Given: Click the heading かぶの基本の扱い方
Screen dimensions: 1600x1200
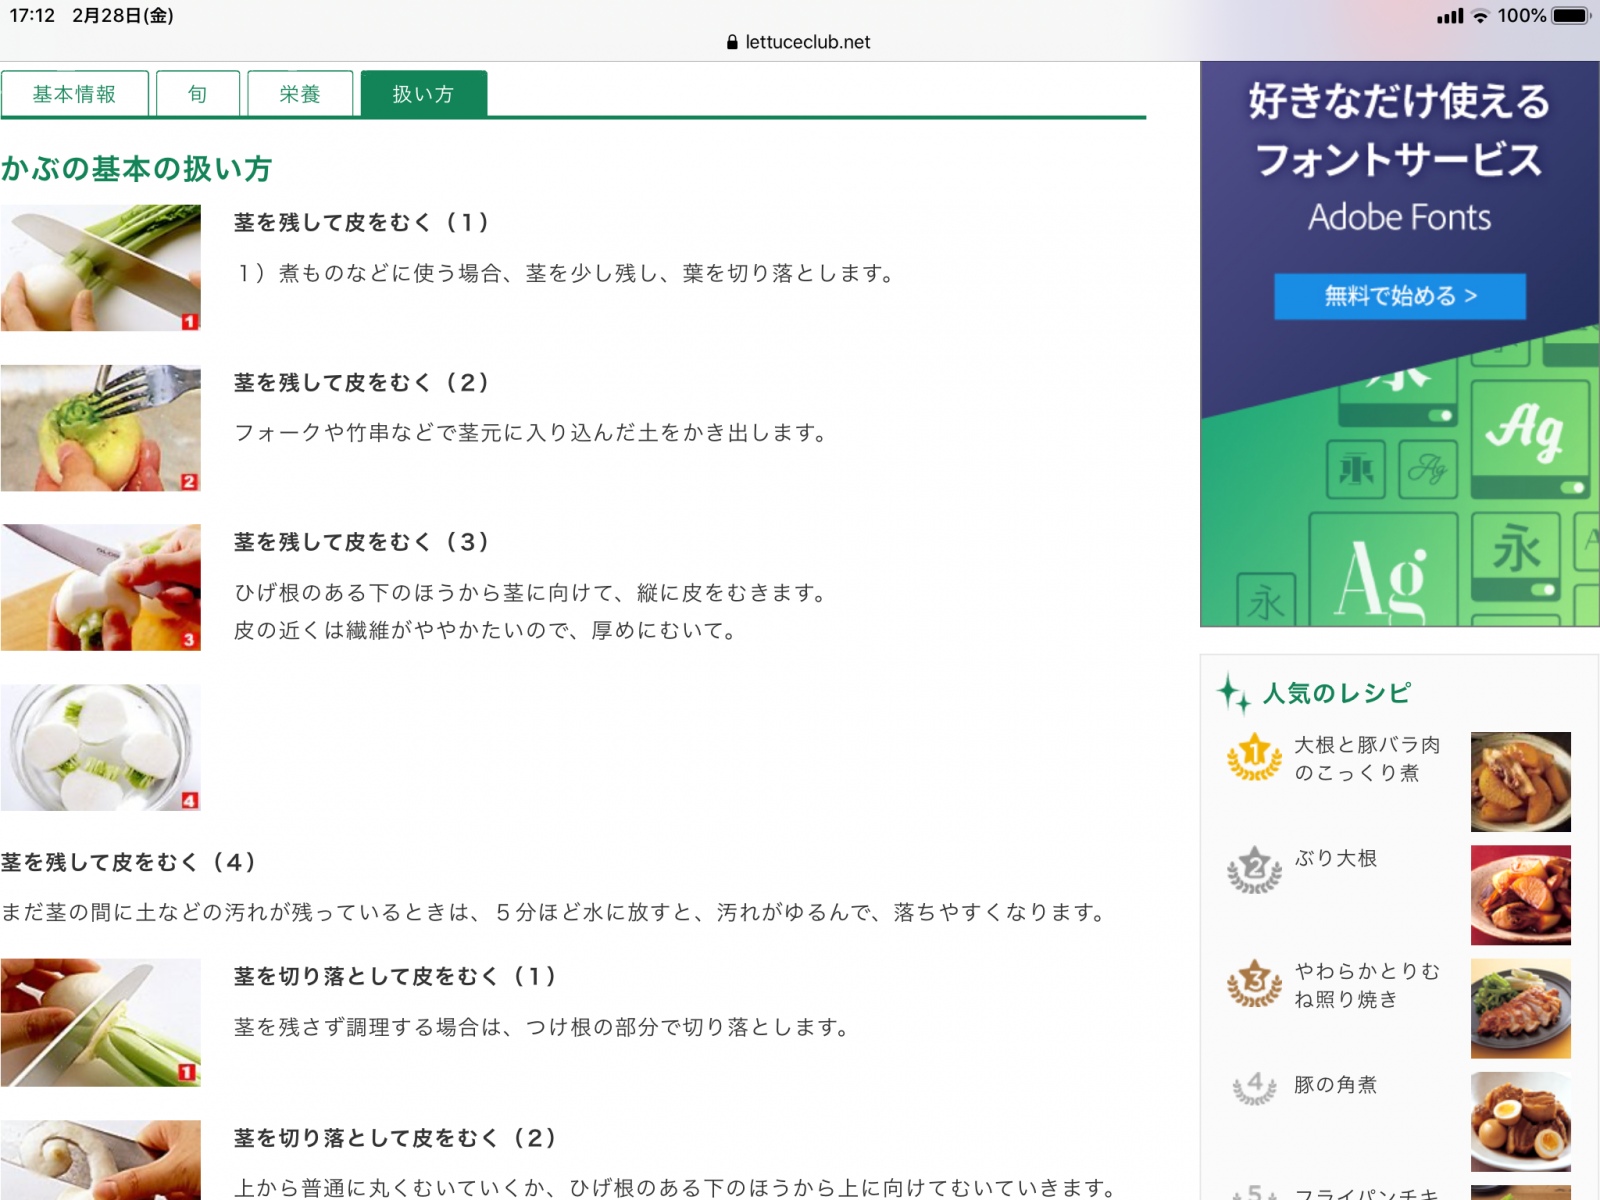Looking at the screenshot, I should pyautogui.click(x=137, y=168).
